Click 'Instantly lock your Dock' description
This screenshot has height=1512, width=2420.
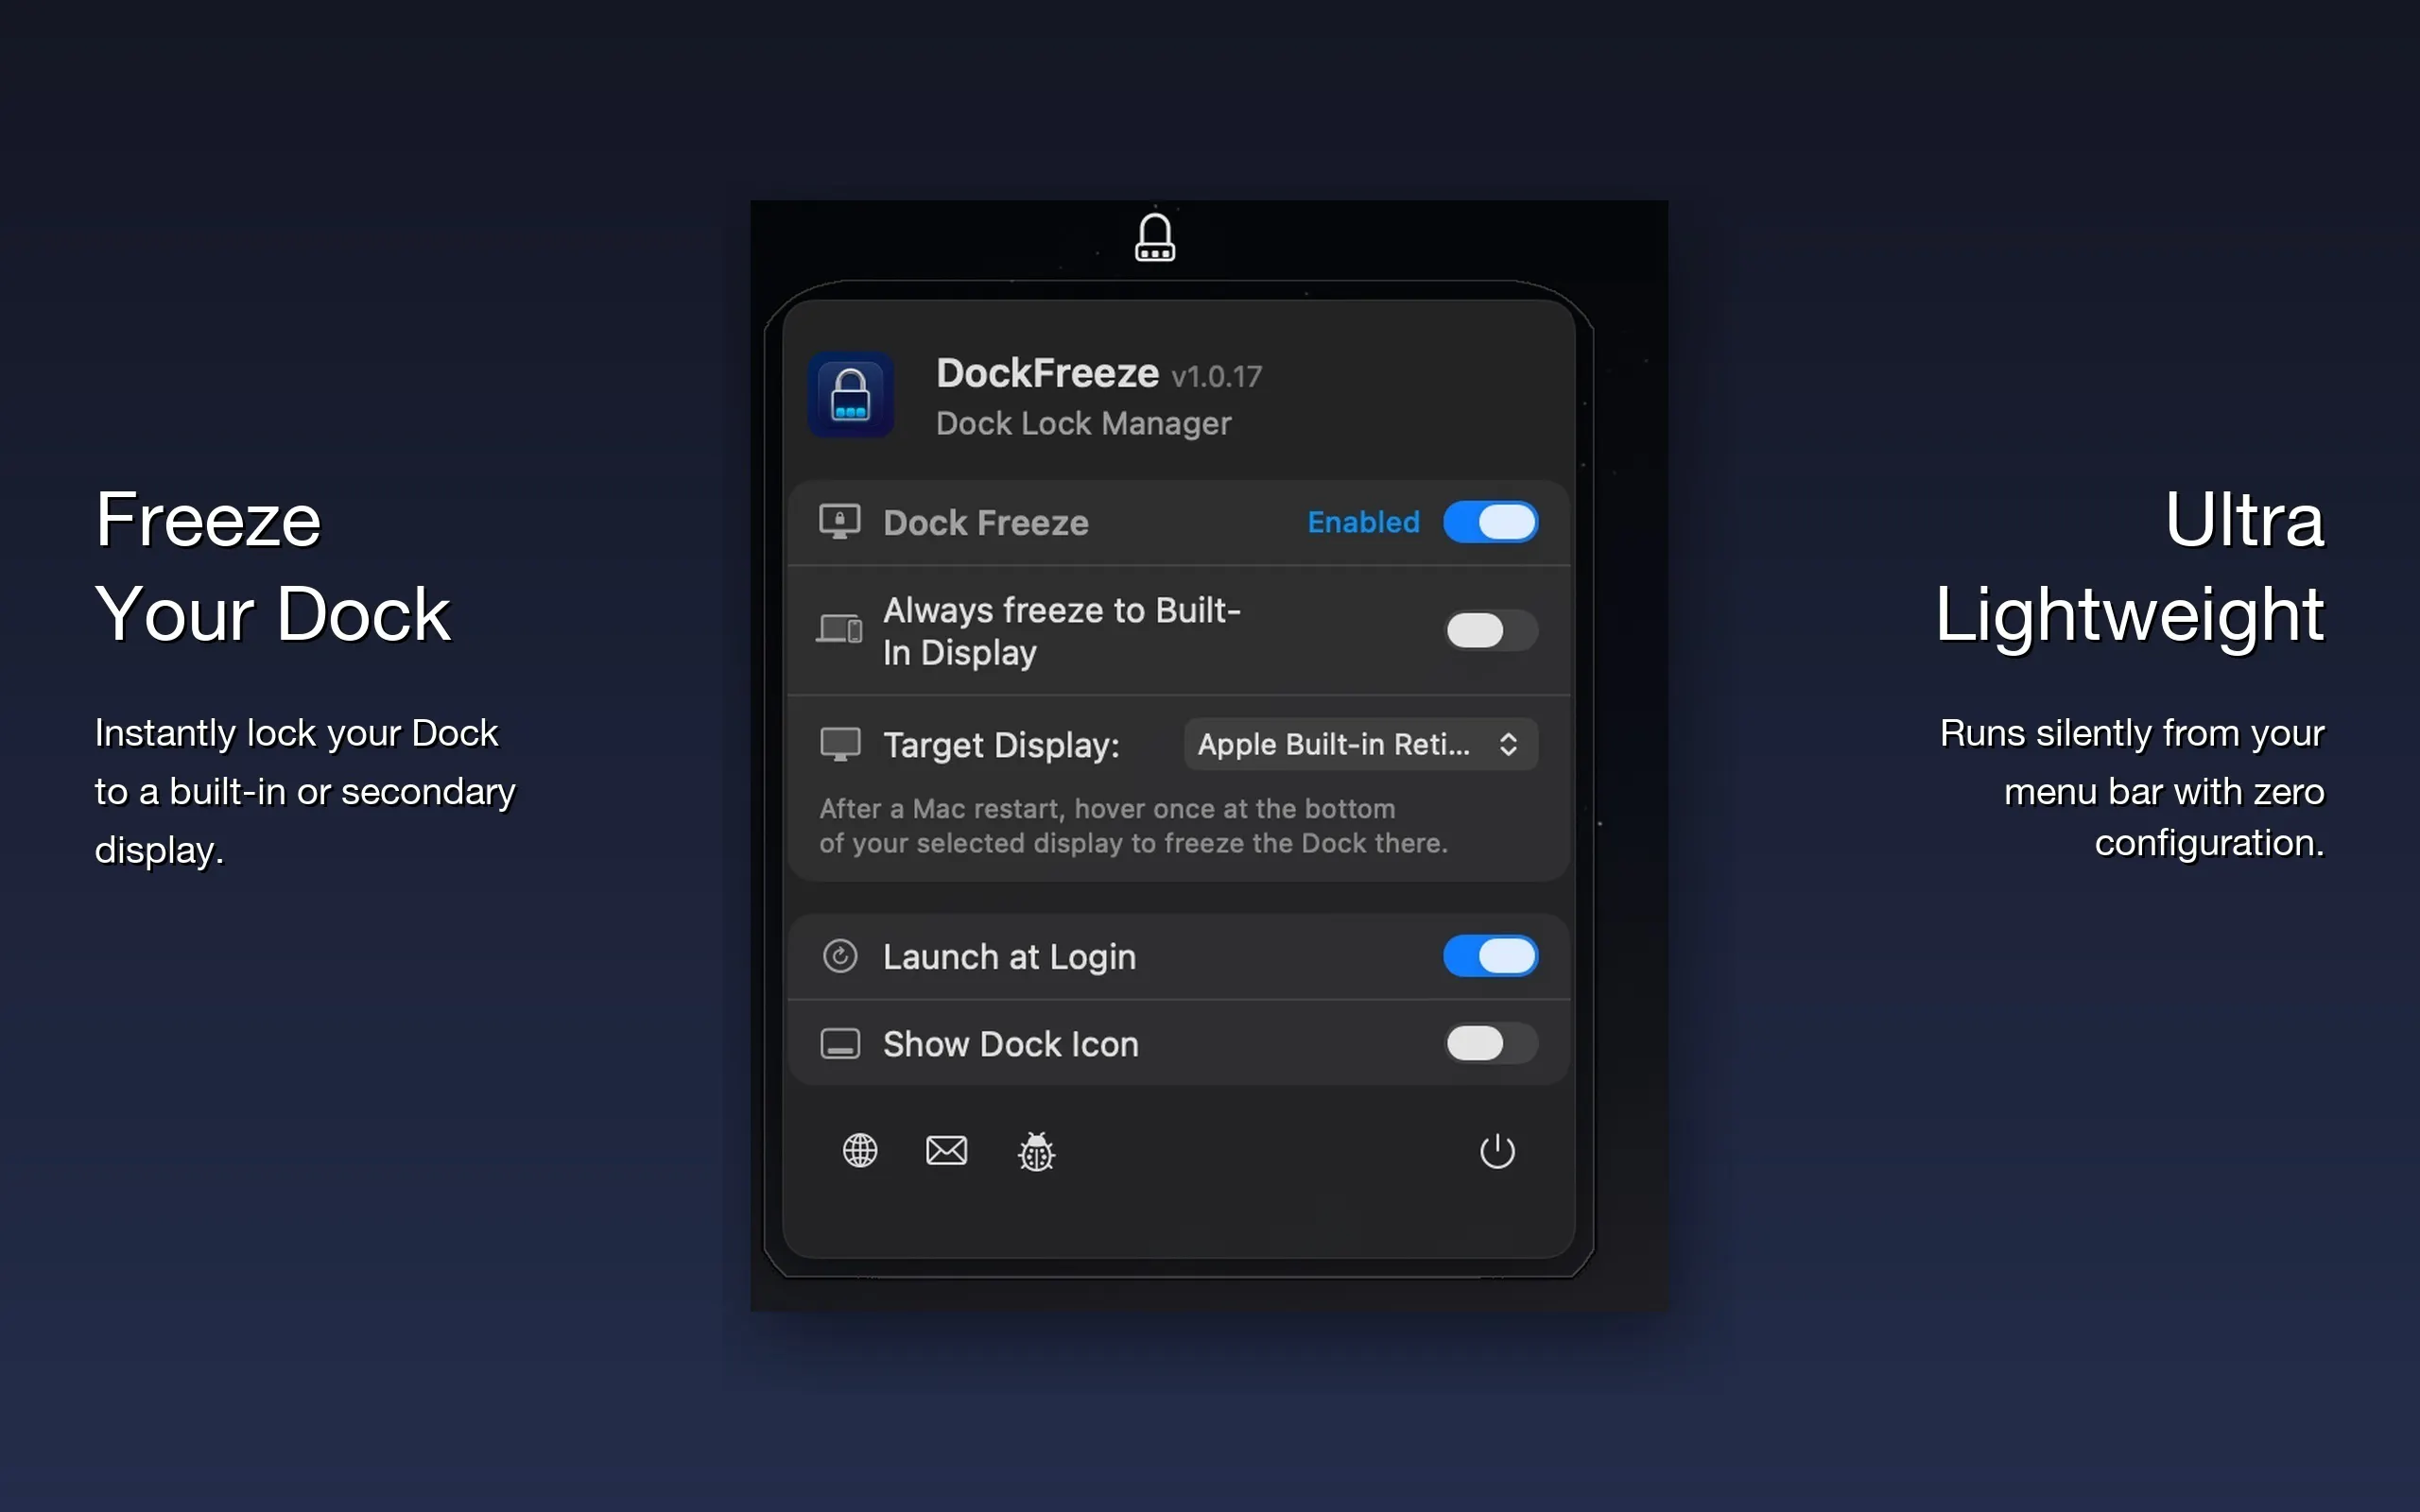(x=305, y=791)
